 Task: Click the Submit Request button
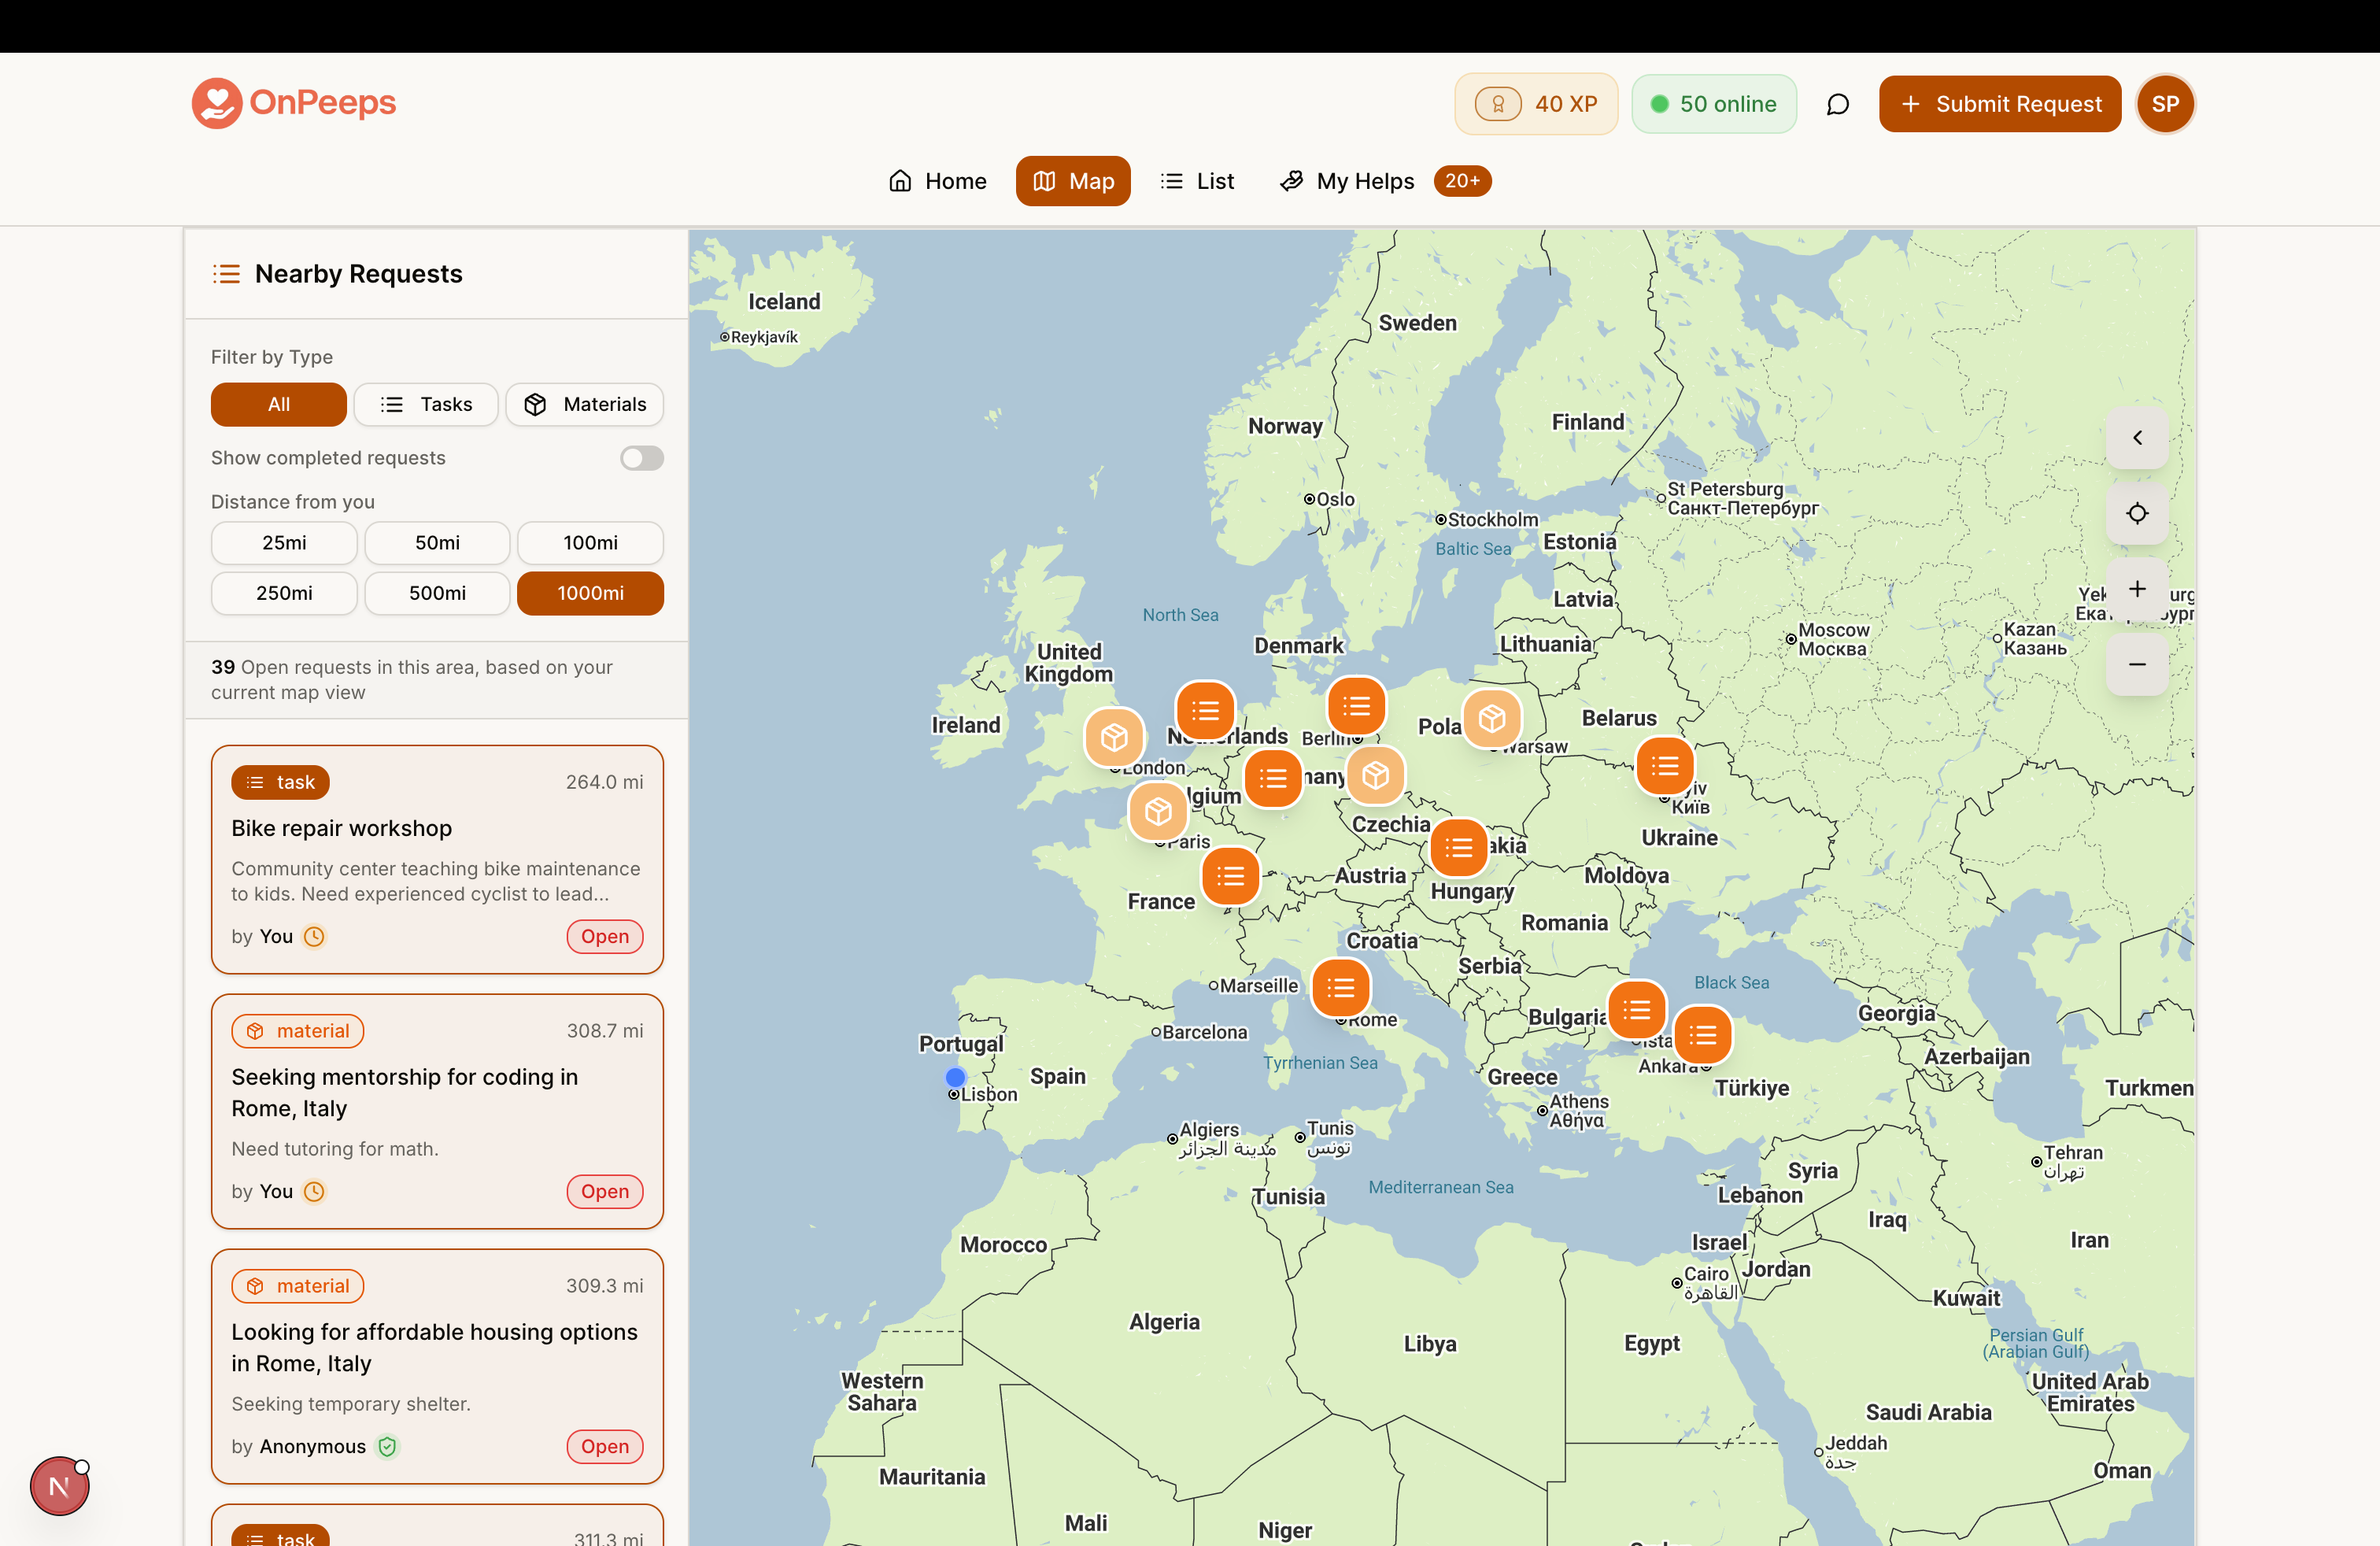[x=1999, y=104]
